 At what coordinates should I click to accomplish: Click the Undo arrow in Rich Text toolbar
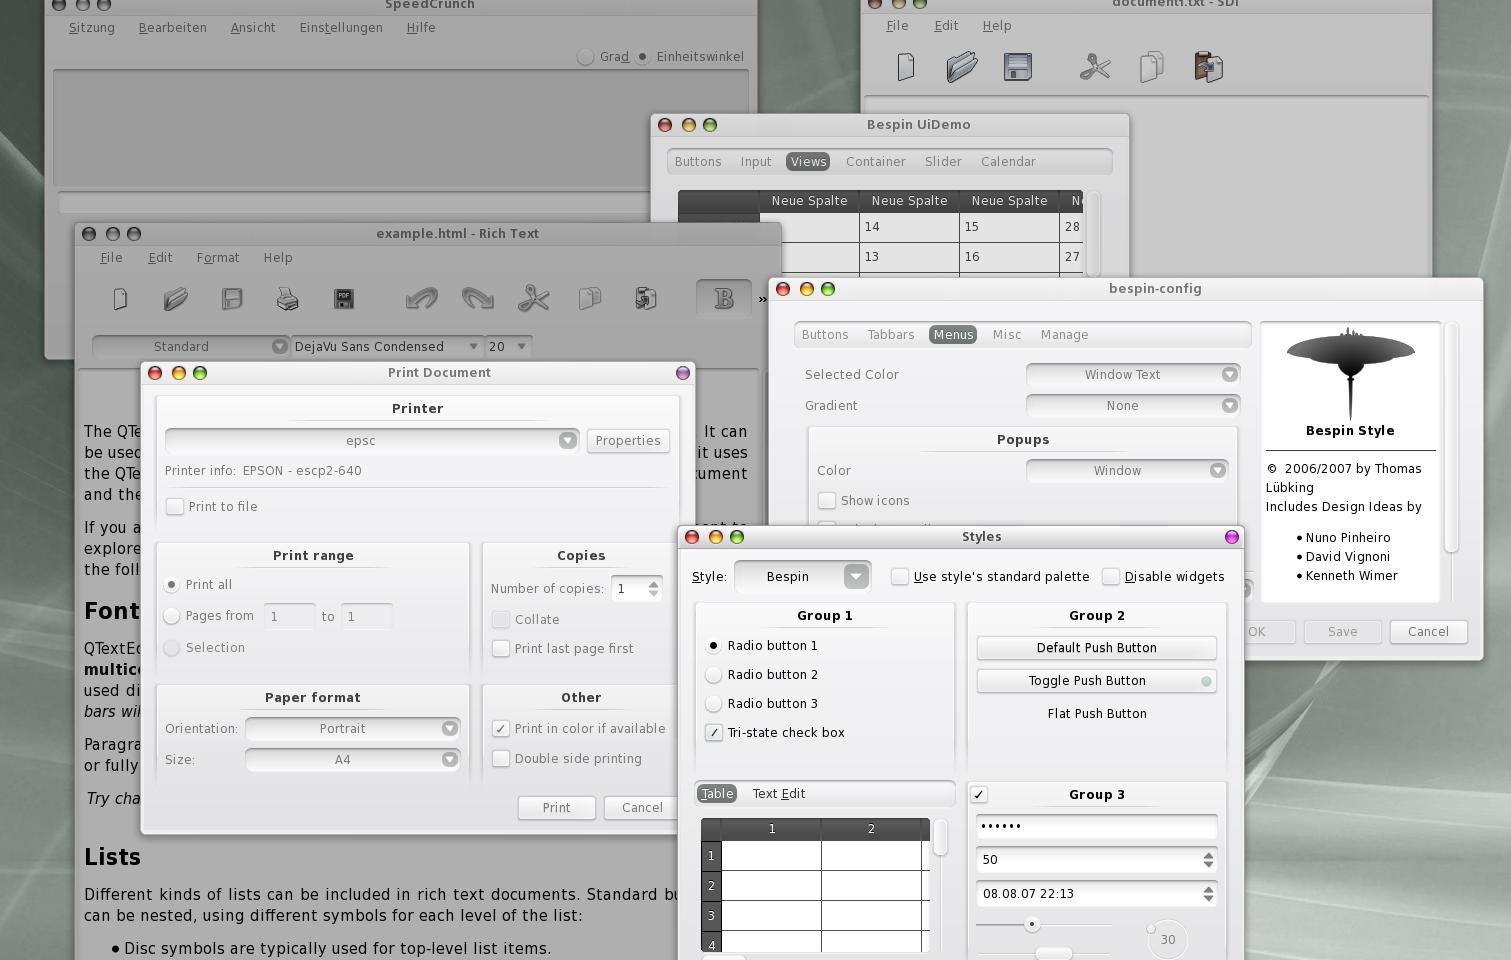tap(422, 298)
